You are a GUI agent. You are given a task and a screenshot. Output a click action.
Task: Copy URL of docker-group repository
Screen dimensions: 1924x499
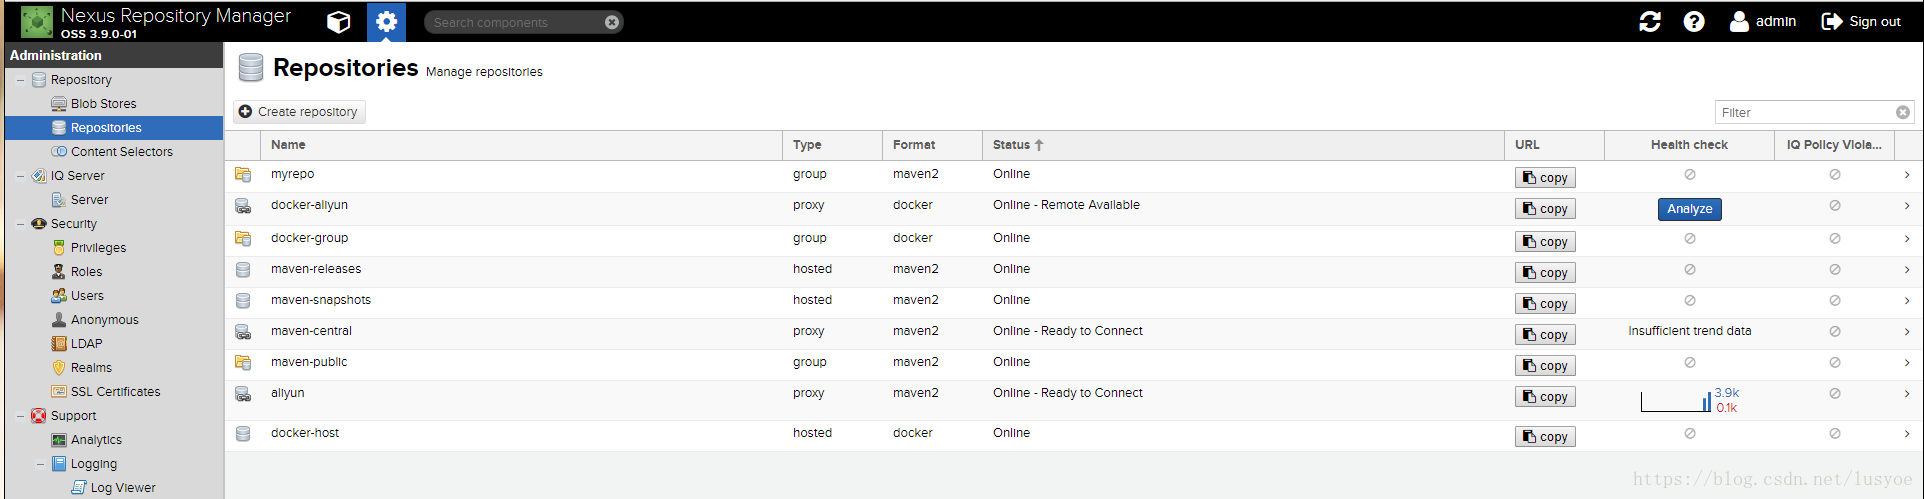pyautogui.click(x=1545, y=242)
